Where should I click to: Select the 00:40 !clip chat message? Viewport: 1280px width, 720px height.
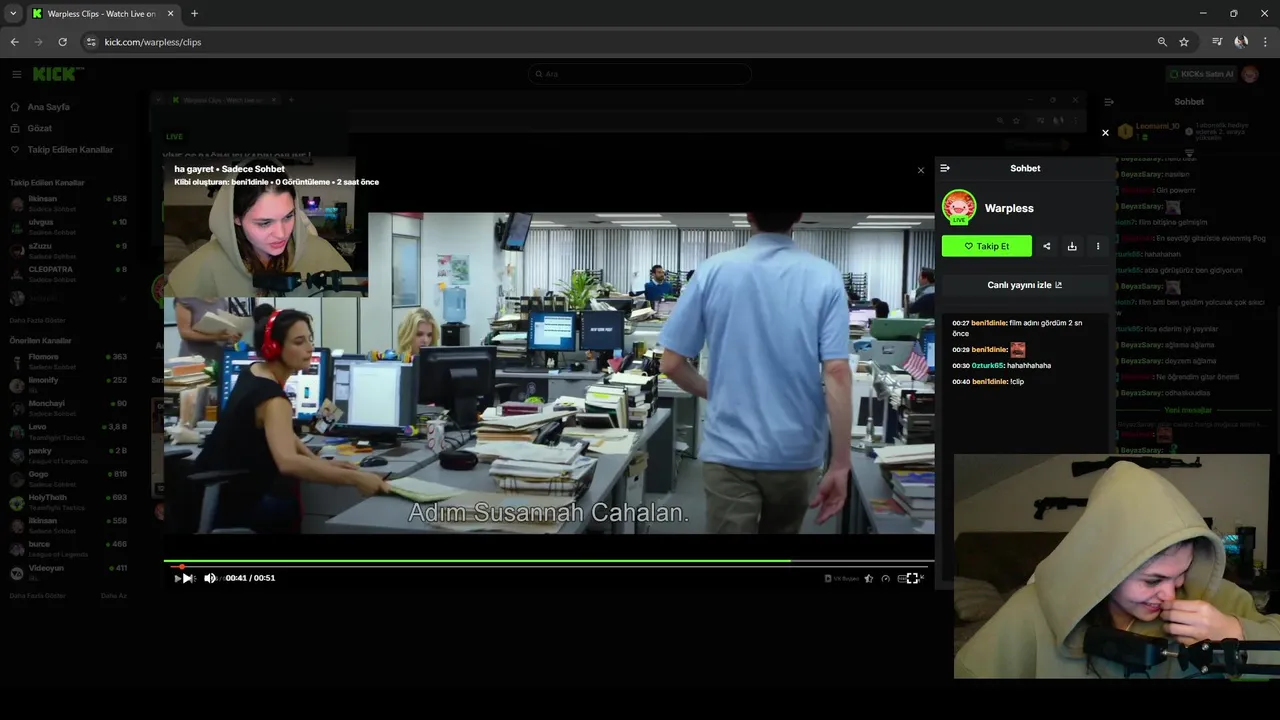(988, 382)
